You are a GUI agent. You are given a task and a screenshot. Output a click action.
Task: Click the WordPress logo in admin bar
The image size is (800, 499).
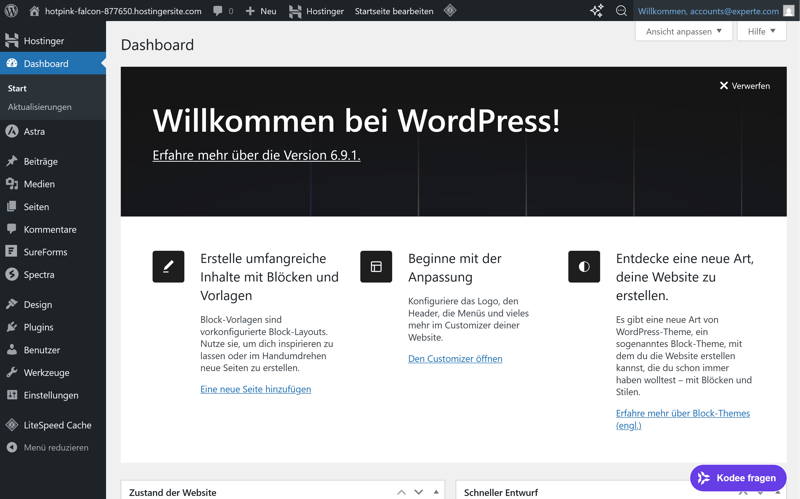pos(12,11)
